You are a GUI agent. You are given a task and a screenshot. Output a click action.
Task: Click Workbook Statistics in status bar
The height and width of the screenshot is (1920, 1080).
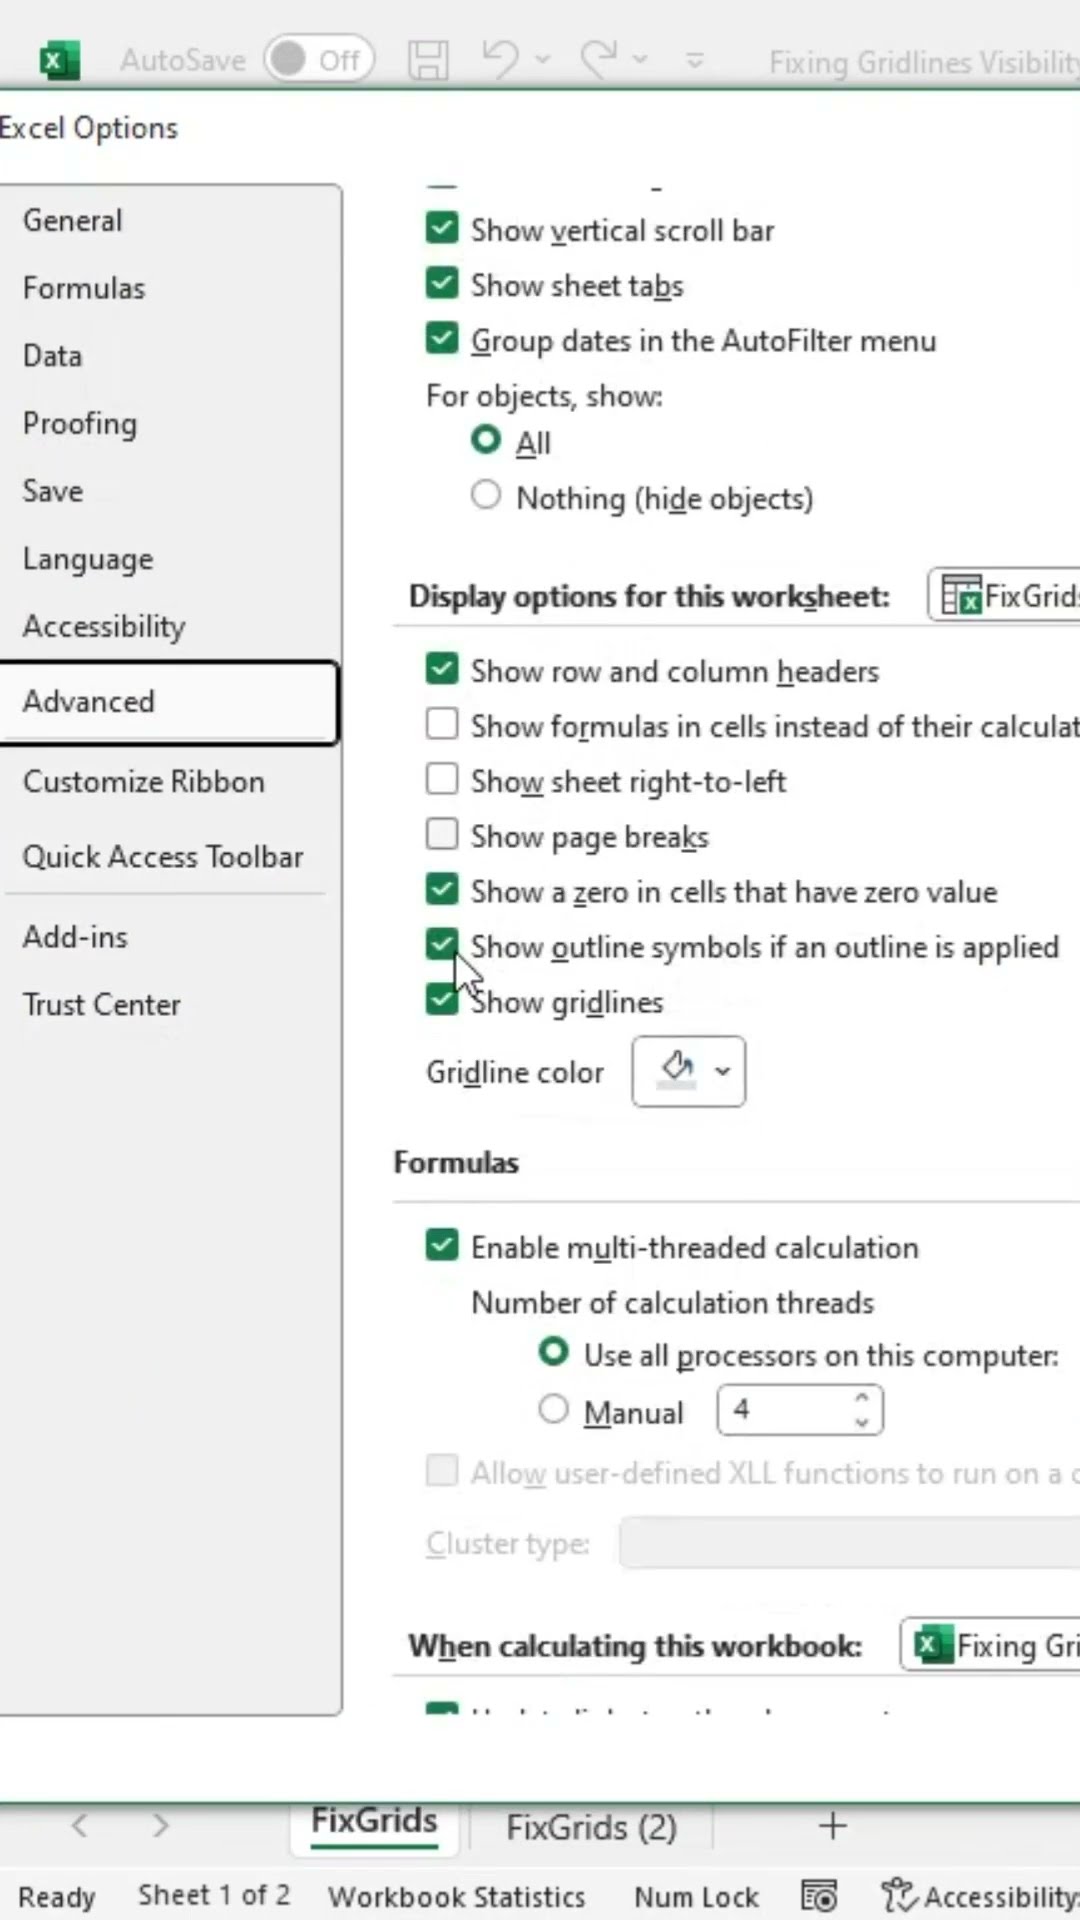click(x=457, y=1896)
